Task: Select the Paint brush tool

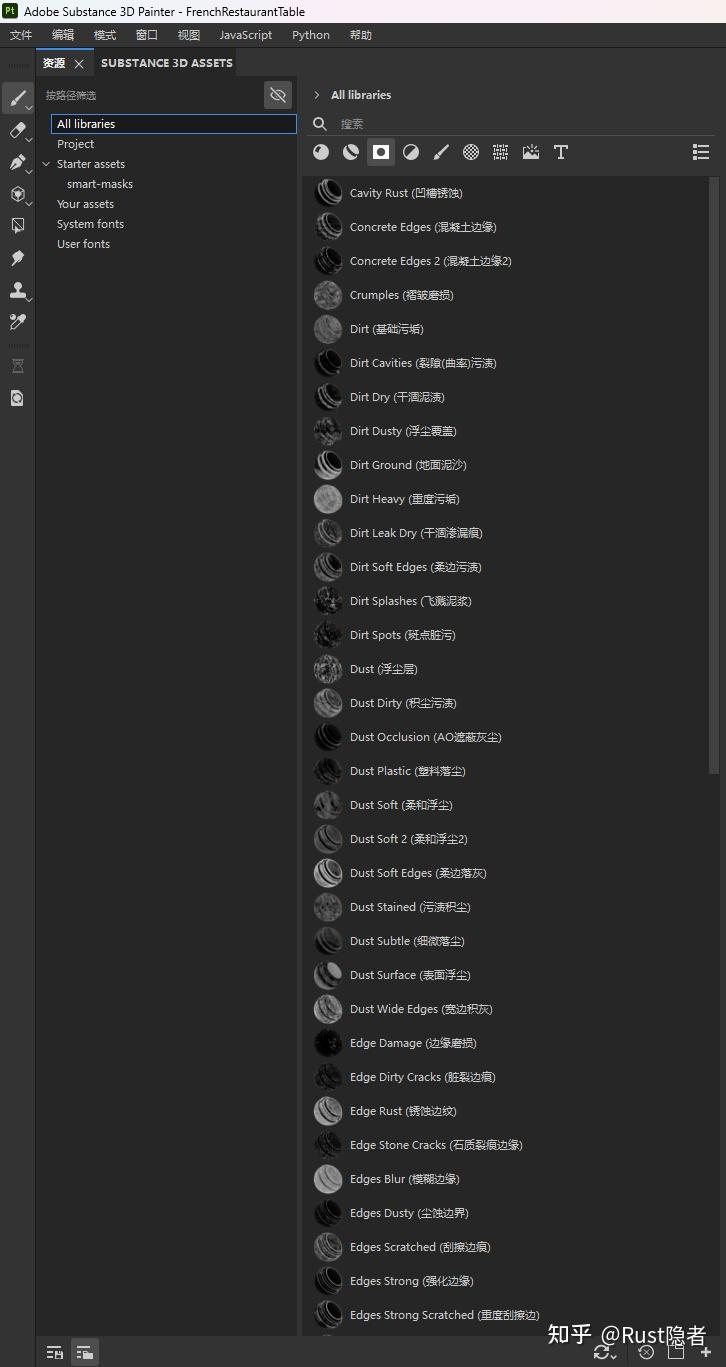Action: (17, 98)
